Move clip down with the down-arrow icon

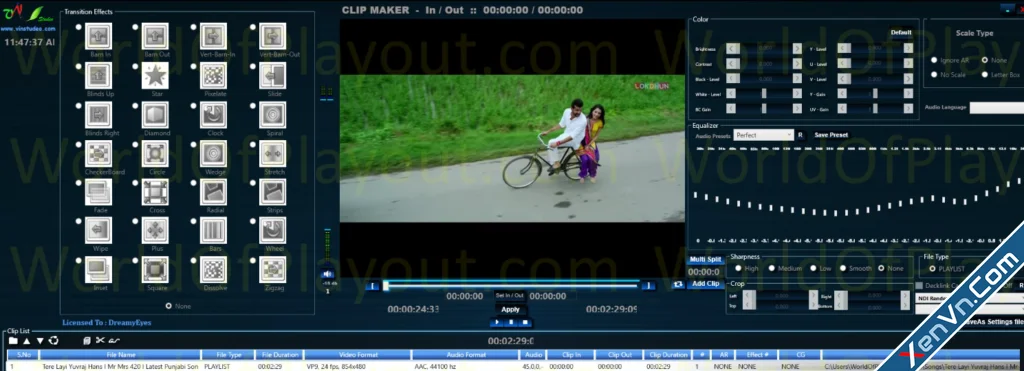(x=40, y=341)
